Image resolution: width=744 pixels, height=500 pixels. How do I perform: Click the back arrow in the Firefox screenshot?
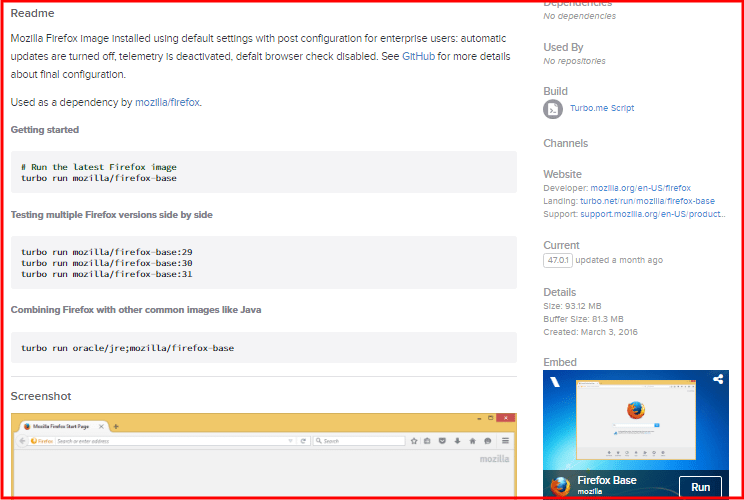click(x=22, y=441)
